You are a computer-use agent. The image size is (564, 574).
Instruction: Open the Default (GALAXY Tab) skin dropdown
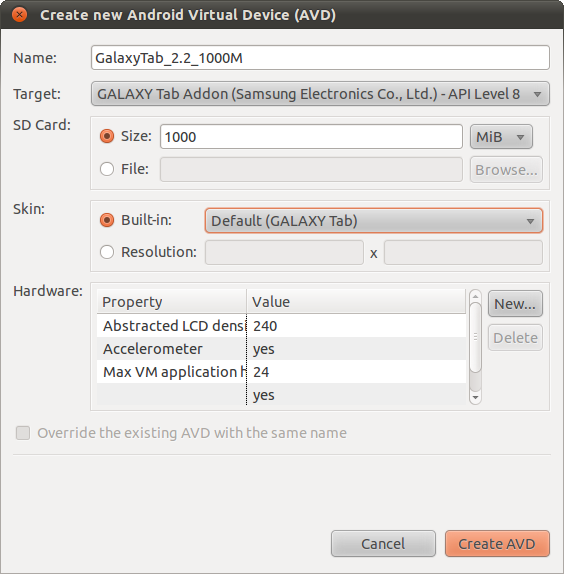click(x=374, y=221)
